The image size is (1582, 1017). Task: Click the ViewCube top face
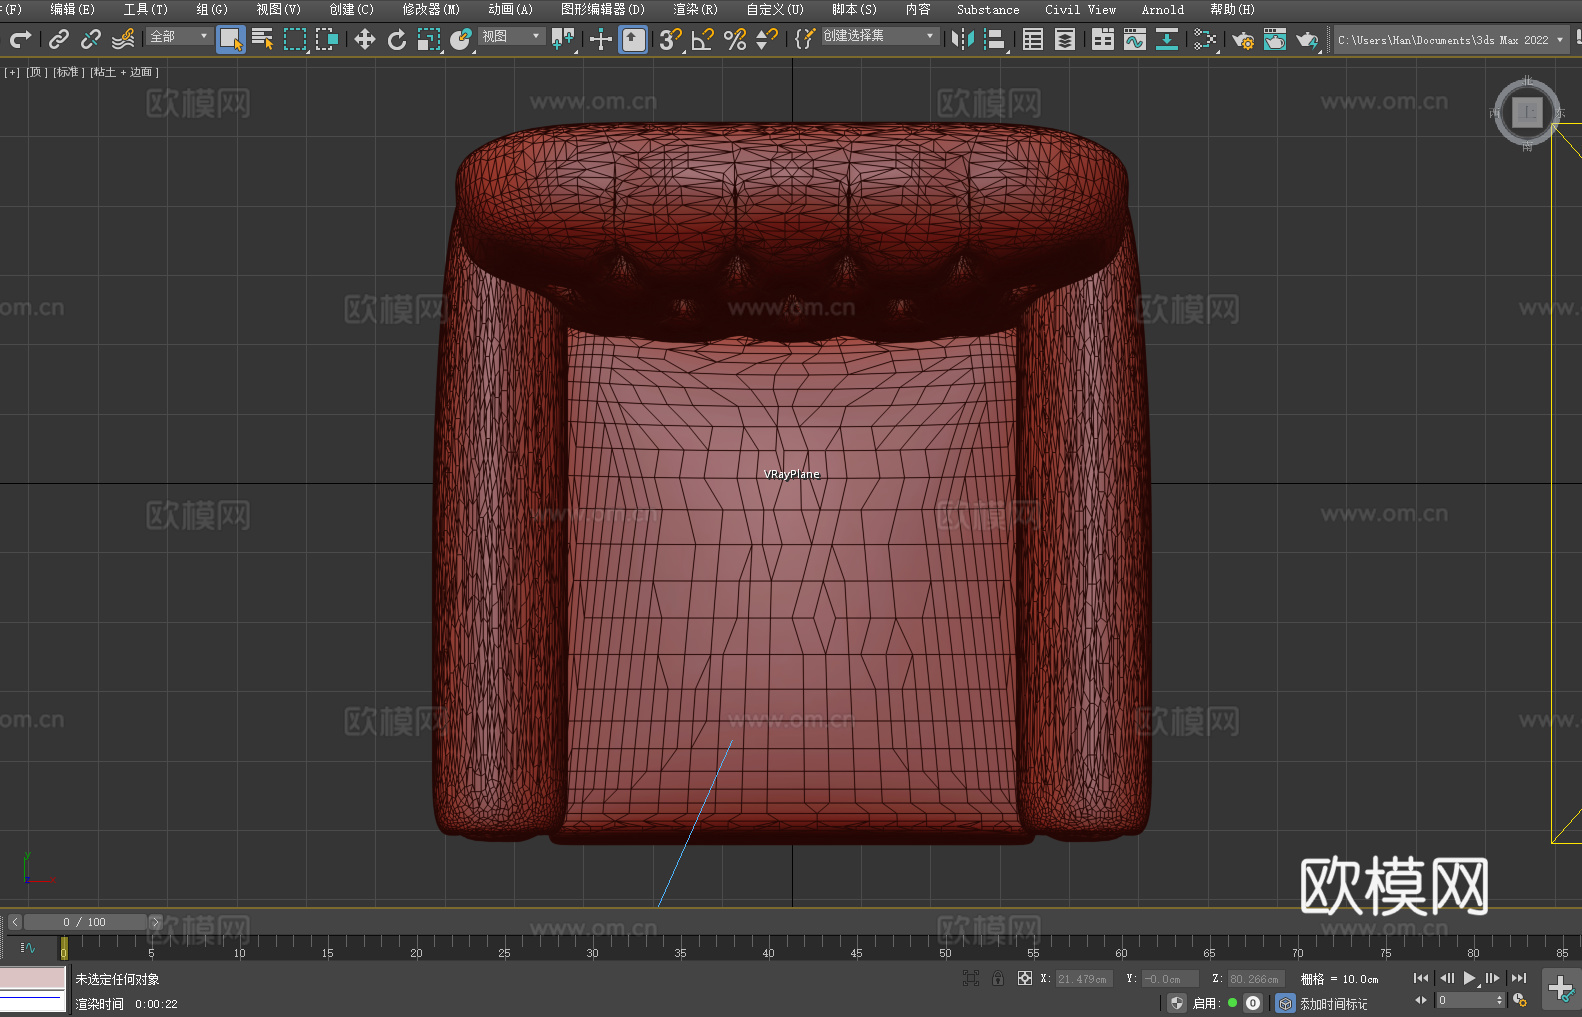coord(1527,112)
